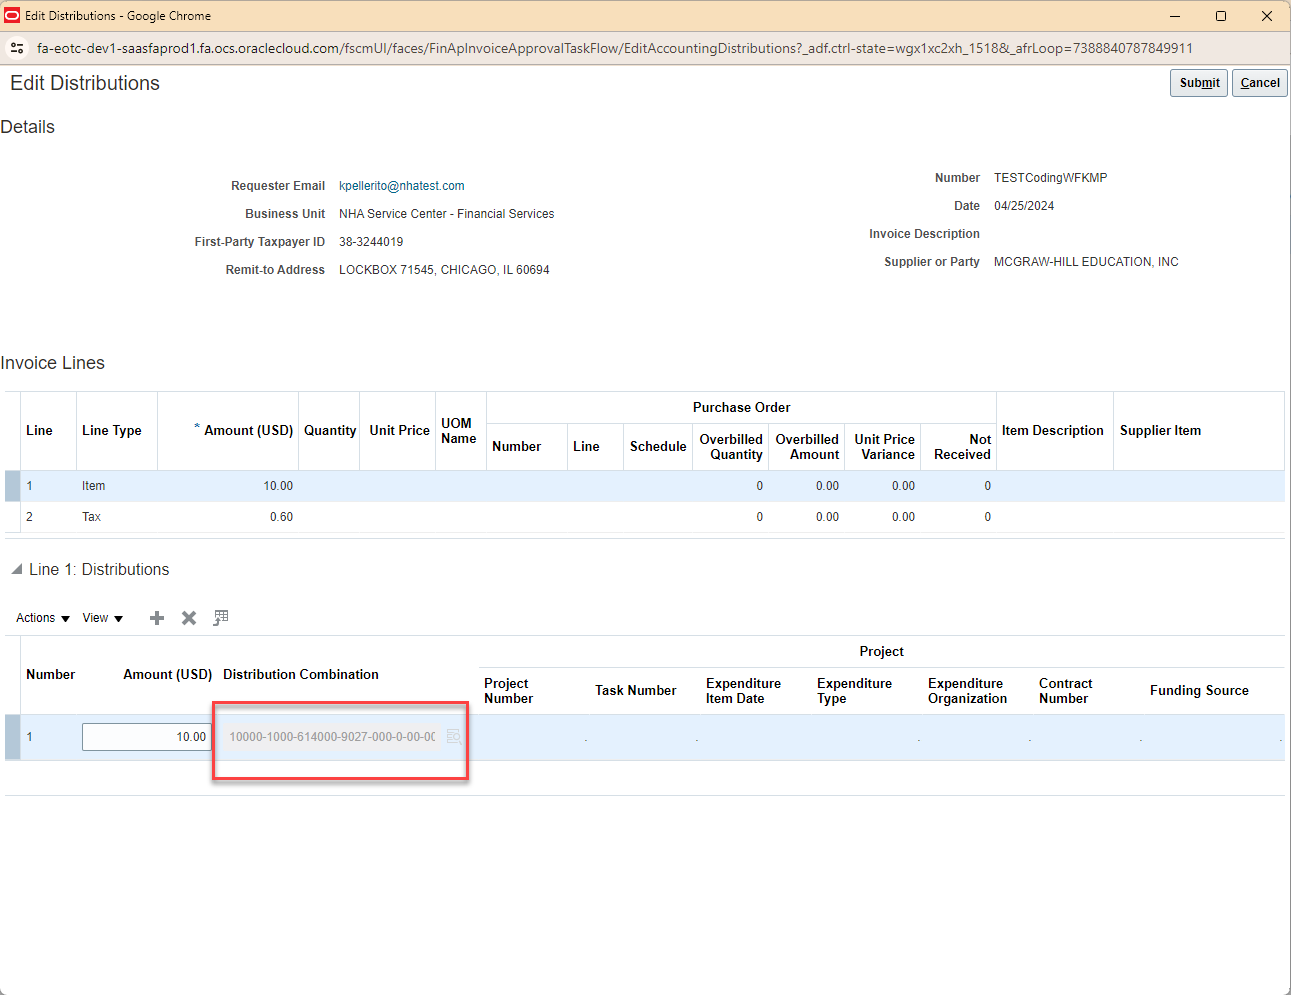Click the browser address bar URL
Viewport: 1291px width, 995px height.
[614, 48]
